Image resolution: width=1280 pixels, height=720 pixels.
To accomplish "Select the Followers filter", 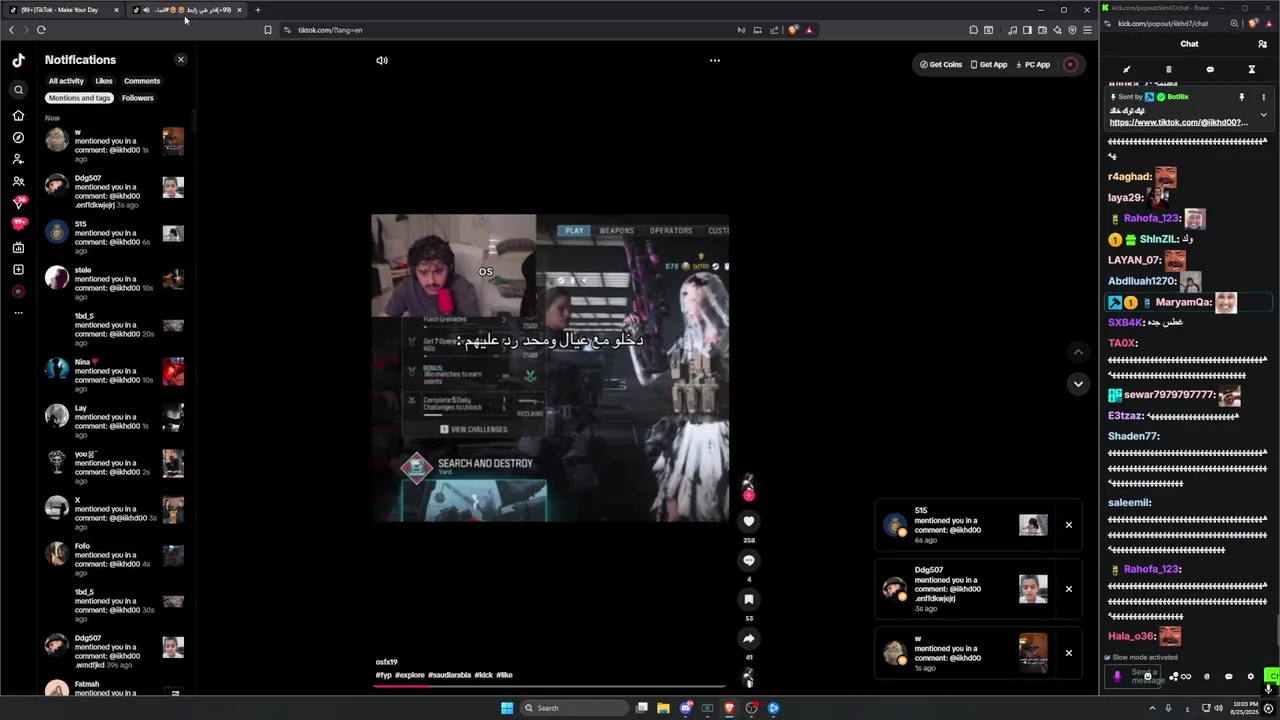I will (138, 98).
